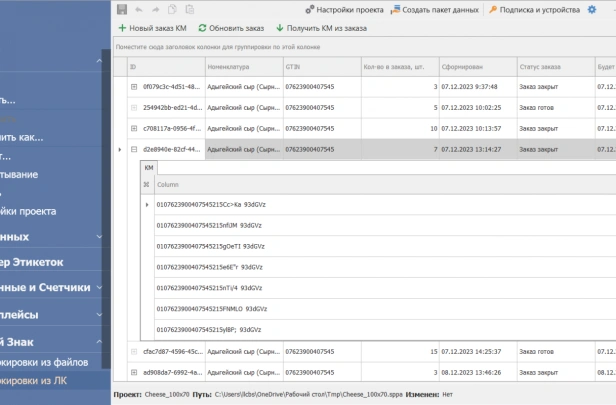Click Создать пакет данных button
This screenshot has width=616, height=405.
[434, 10]
